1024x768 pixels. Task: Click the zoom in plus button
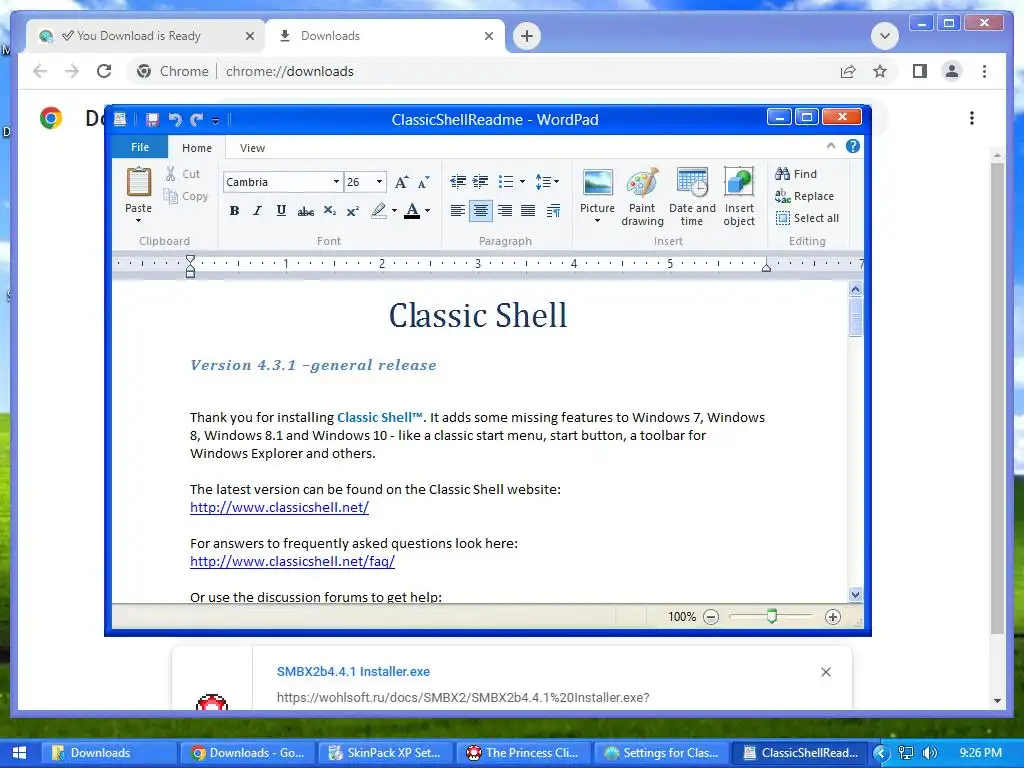[833, 617]
